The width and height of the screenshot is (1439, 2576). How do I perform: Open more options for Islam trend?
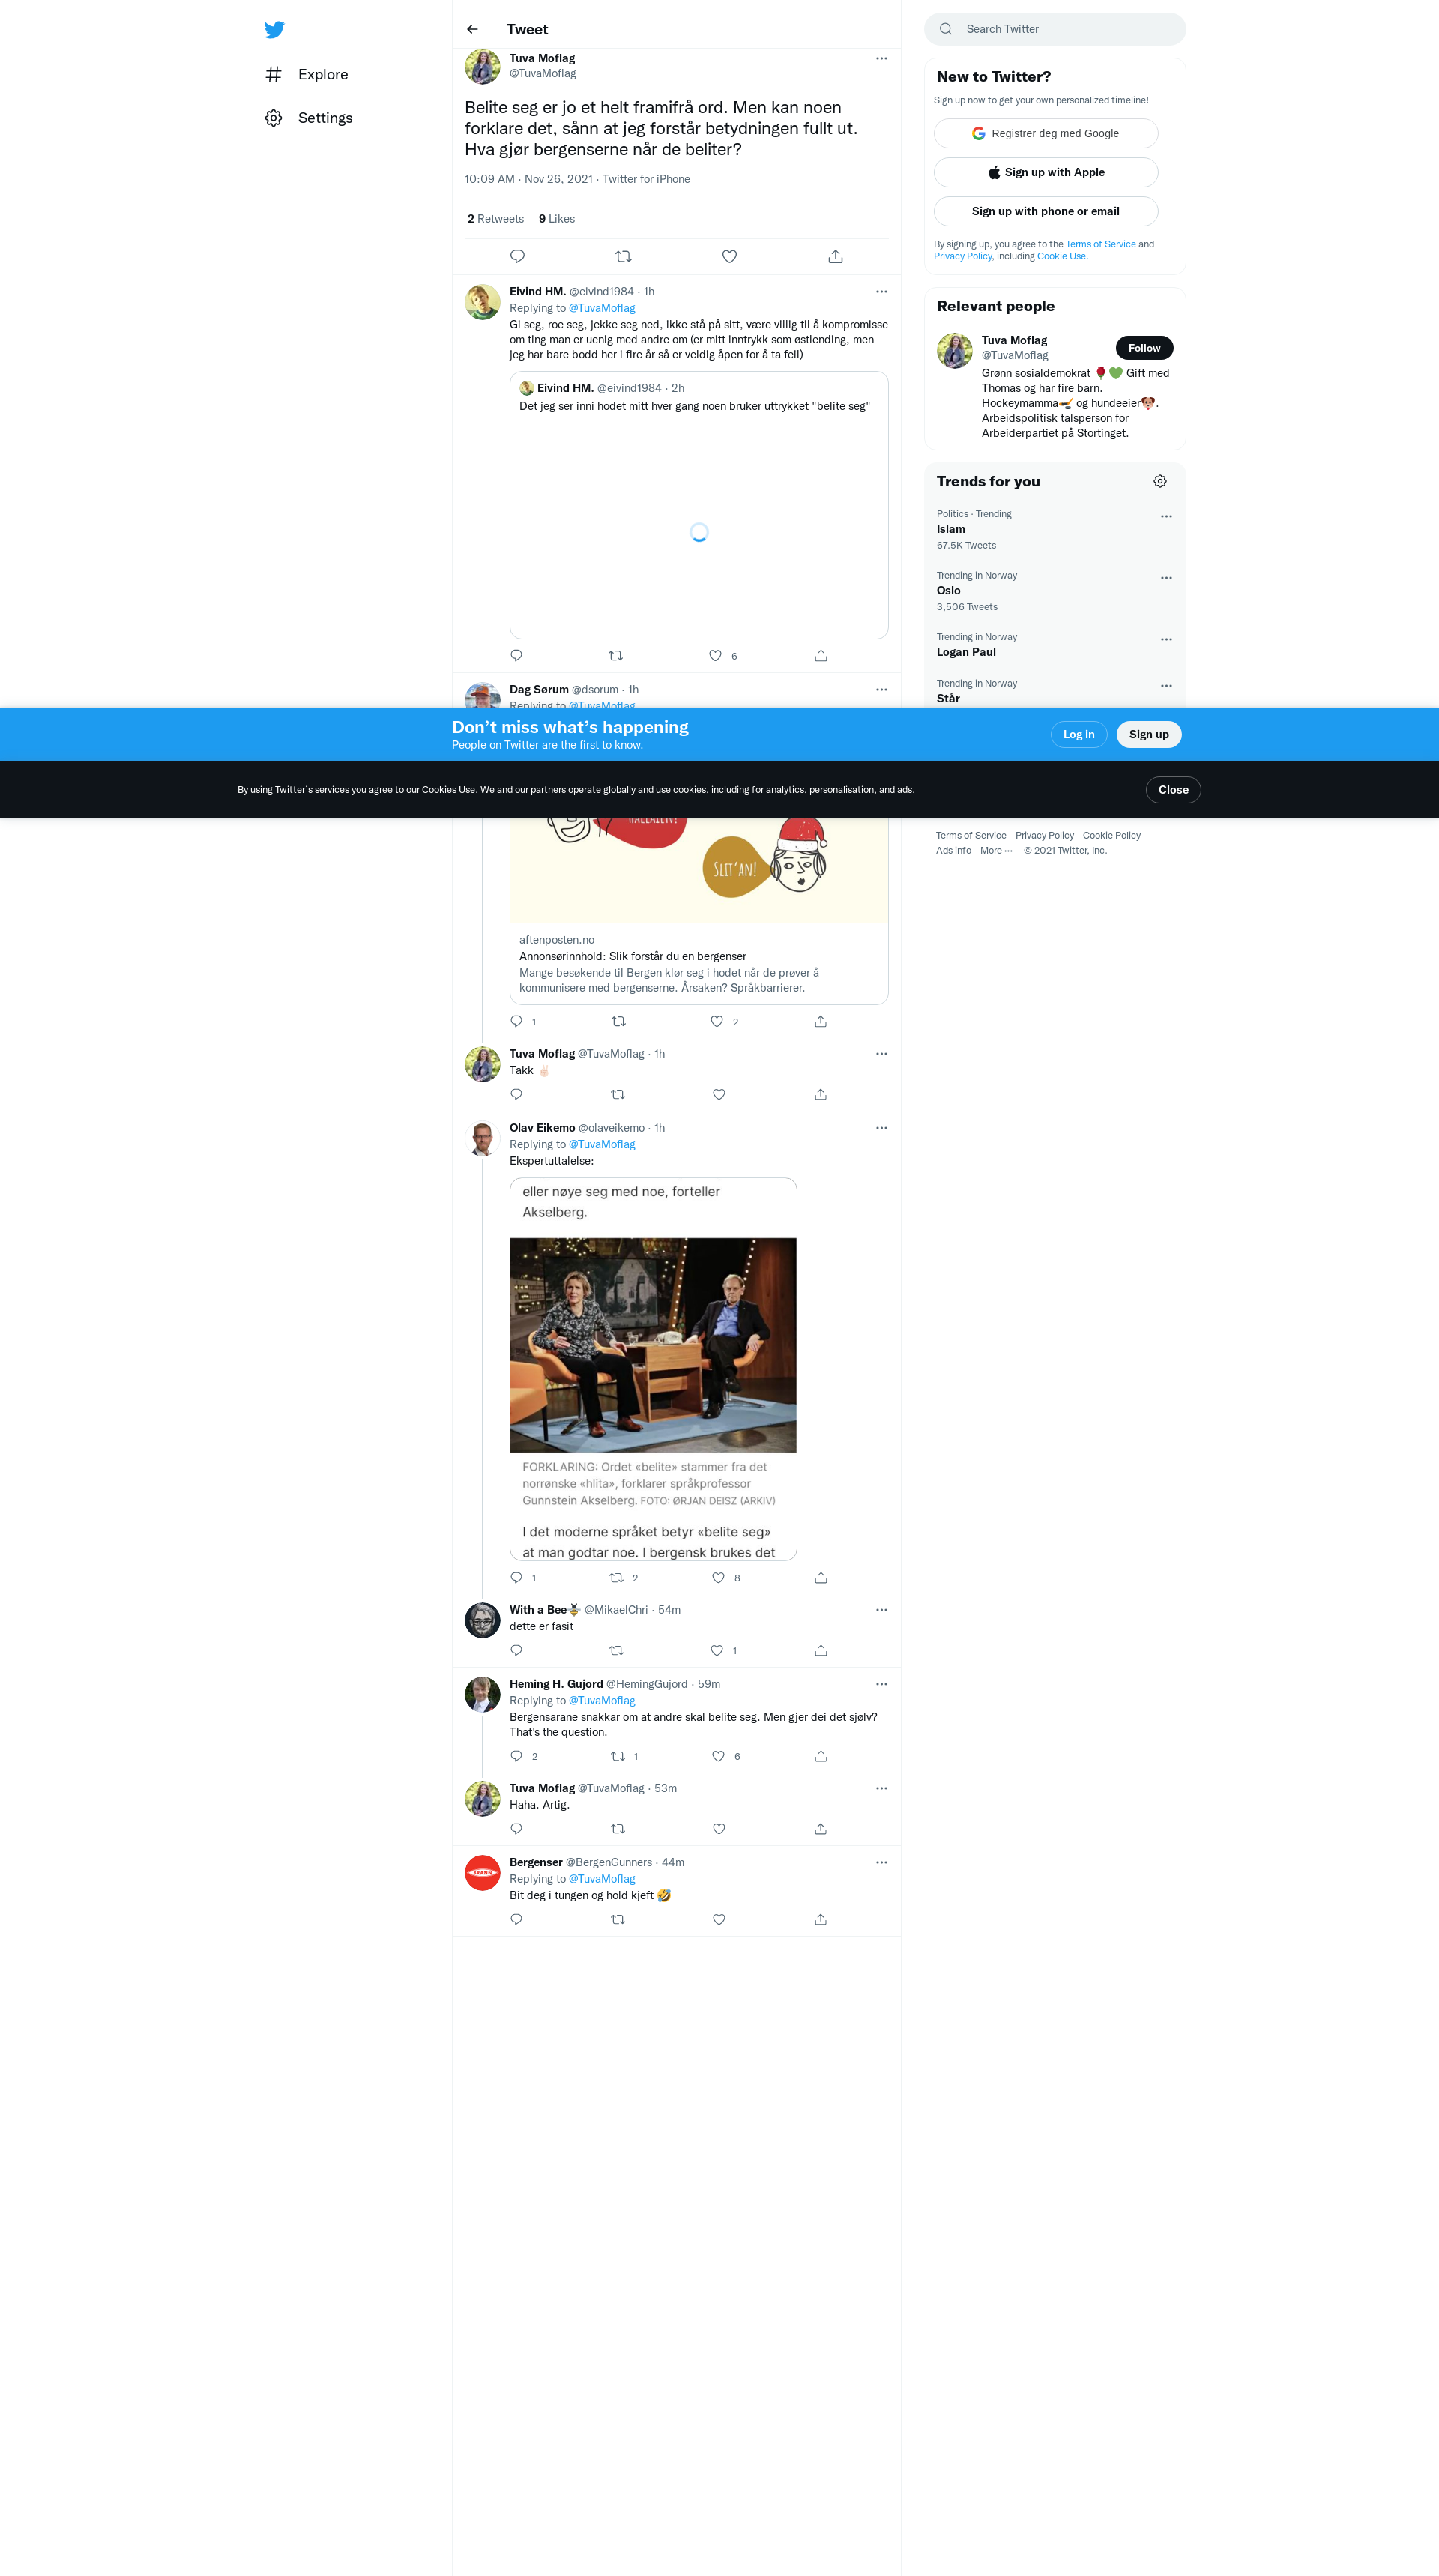1166,517
